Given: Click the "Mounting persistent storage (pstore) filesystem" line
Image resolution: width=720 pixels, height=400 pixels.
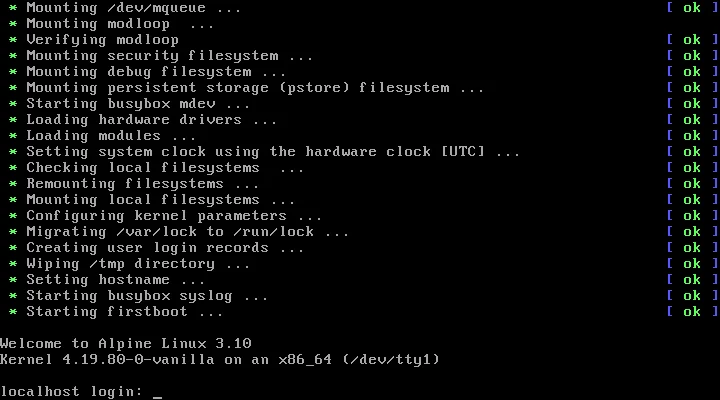Looking at the screenshot, I should click(255, 88).
